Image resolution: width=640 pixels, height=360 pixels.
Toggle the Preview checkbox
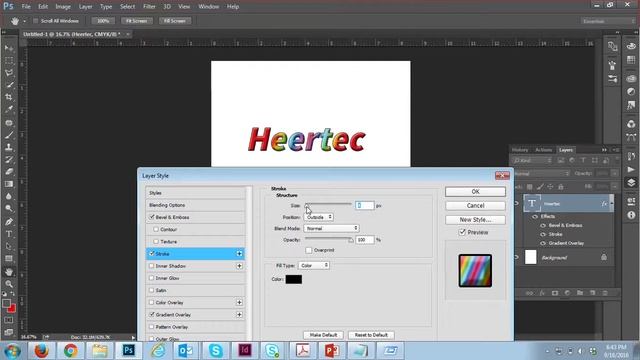tap(462, 232)
